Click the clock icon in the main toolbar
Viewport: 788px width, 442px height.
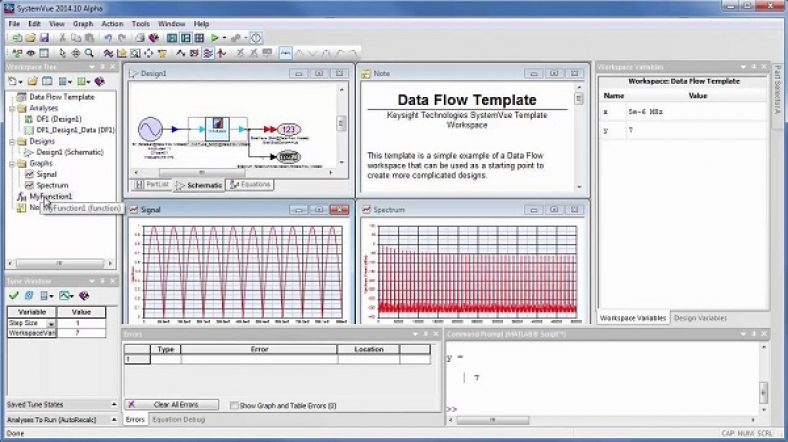pyautogui.click(x=256, y=38)
